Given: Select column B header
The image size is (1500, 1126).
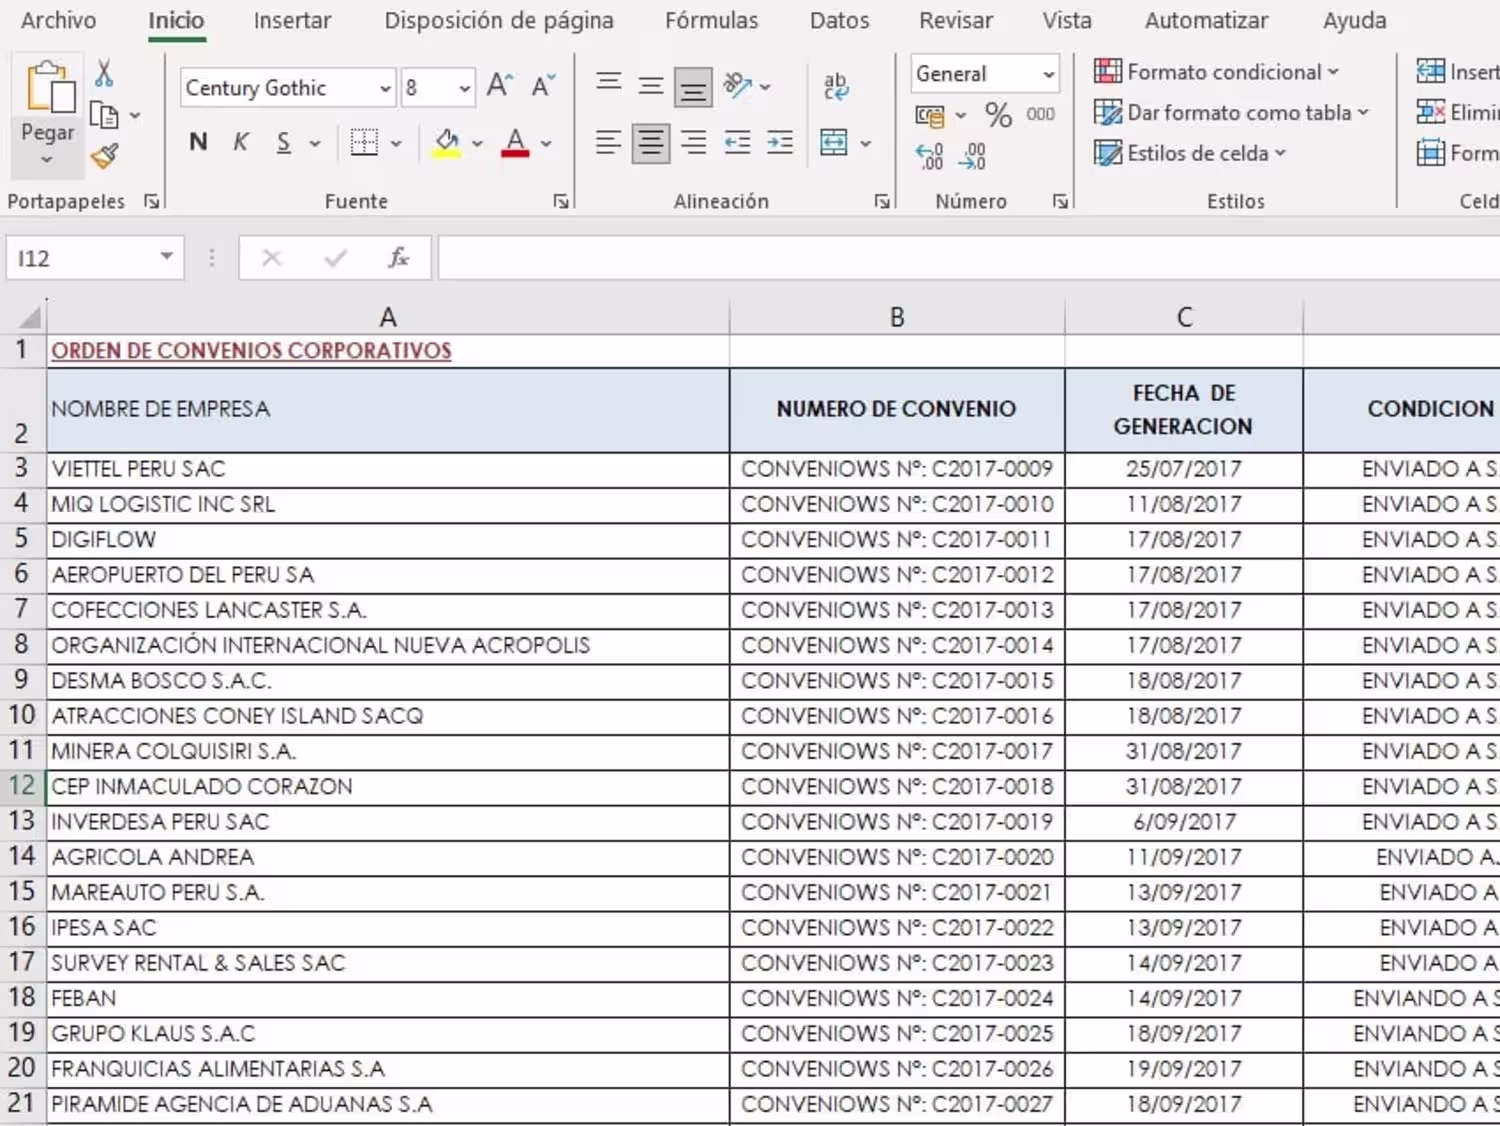Looking at the screenshot, I should 897,317.
